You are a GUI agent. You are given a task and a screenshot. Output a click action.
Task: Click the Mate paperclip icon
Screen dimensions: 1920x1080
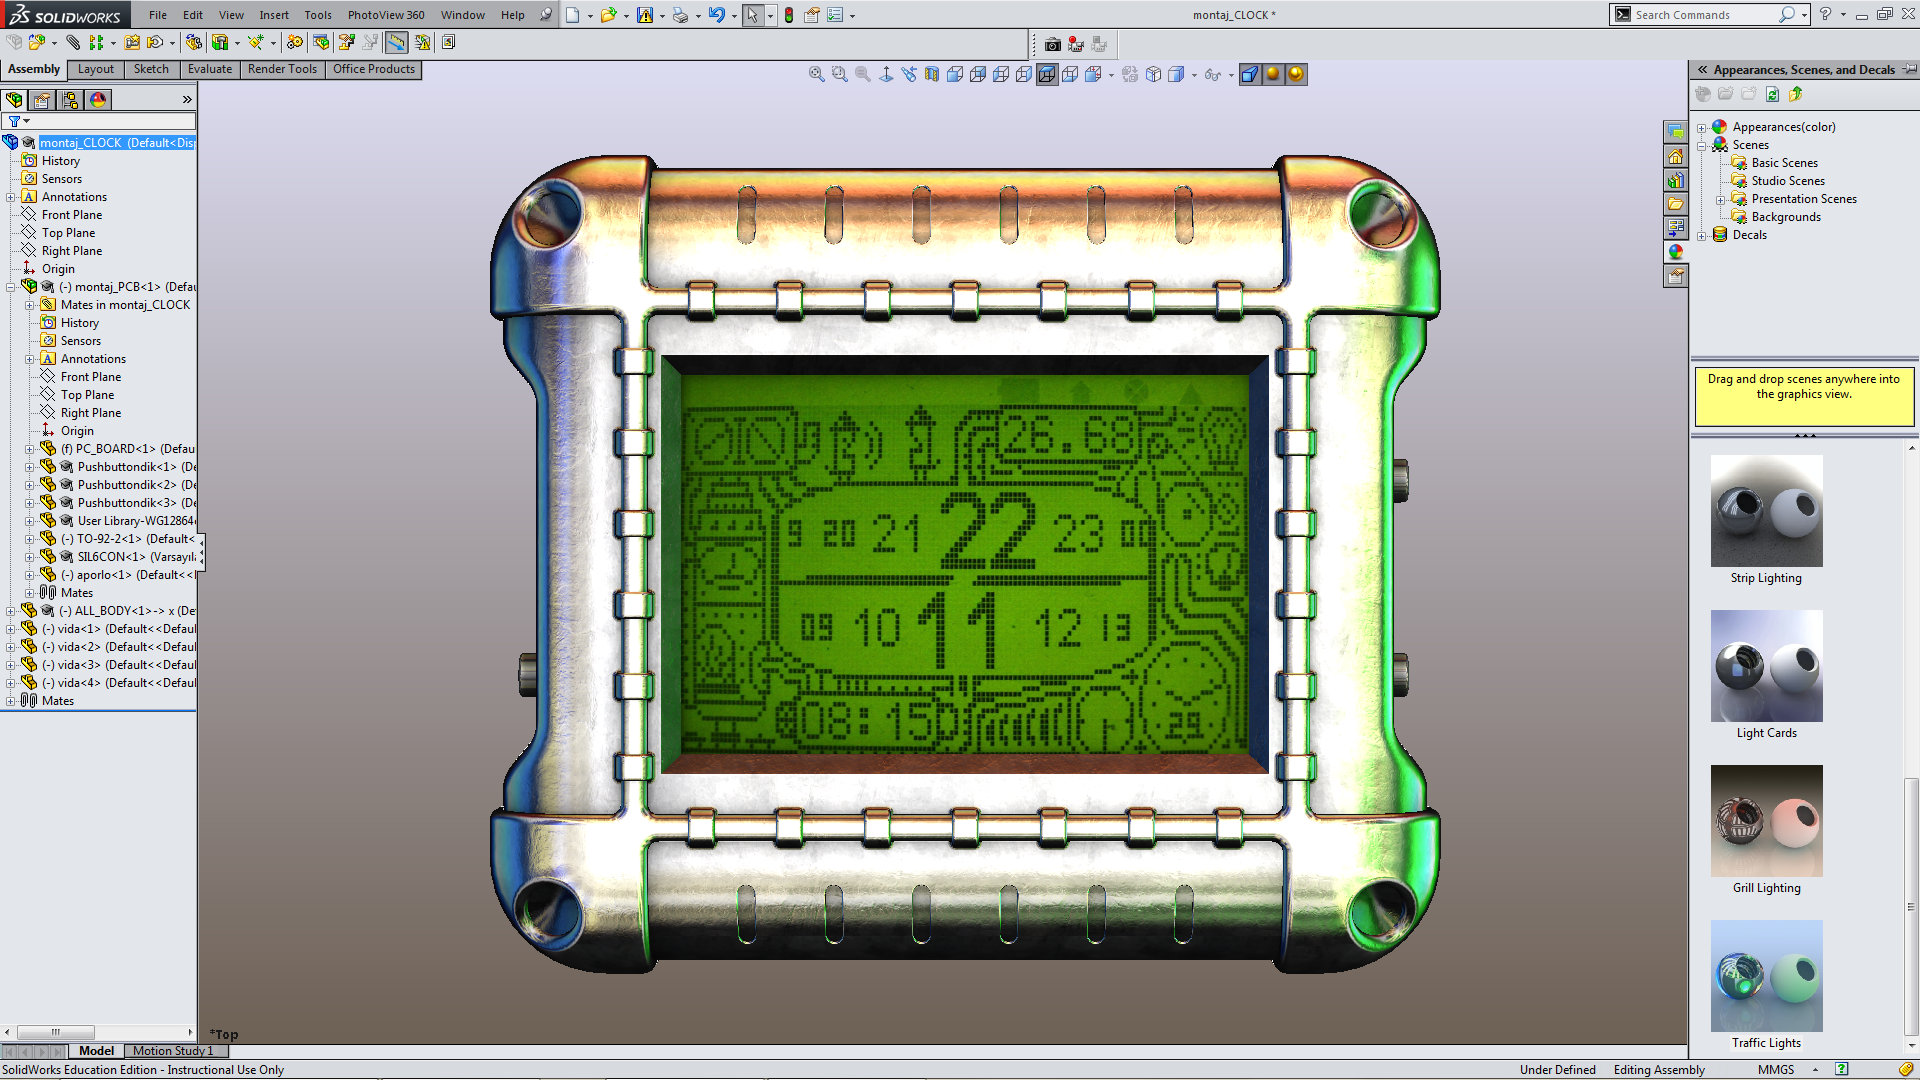[73, 42]
